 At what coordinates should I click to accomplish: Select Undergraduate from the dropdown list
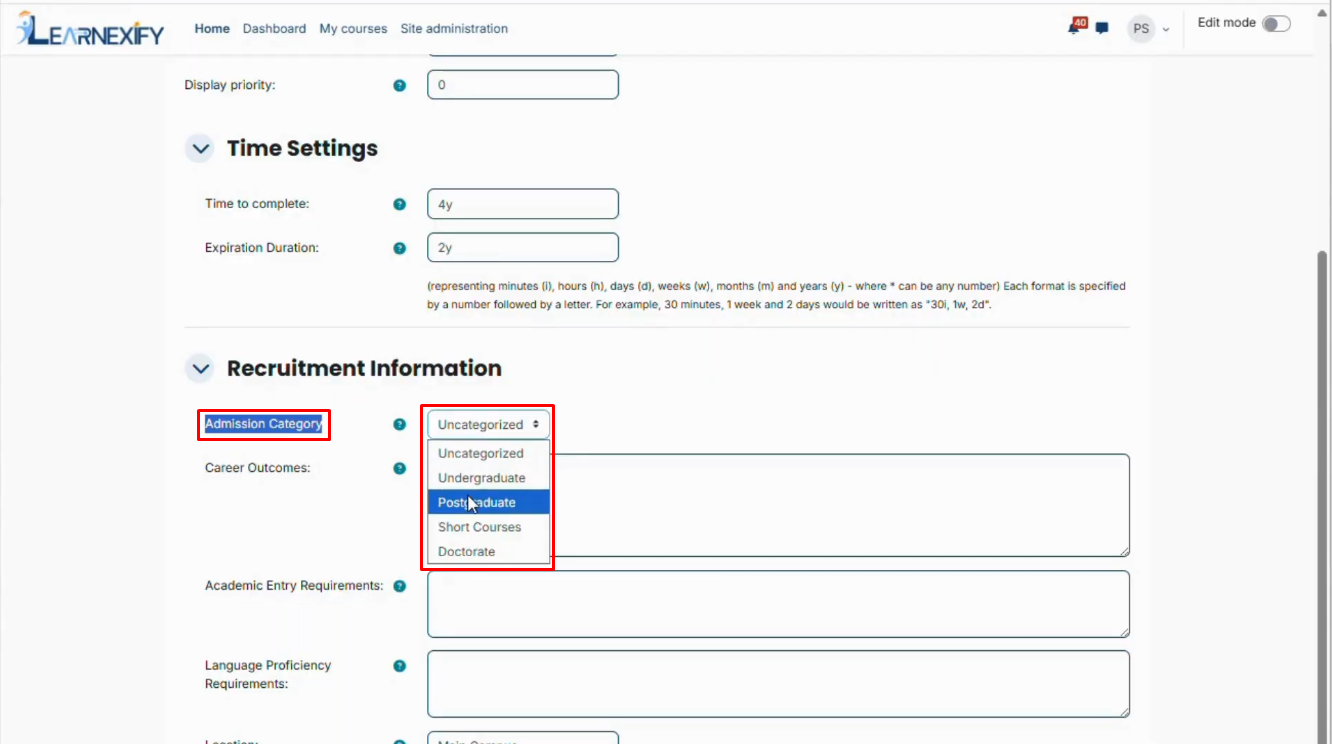click(x=489, y=478)
